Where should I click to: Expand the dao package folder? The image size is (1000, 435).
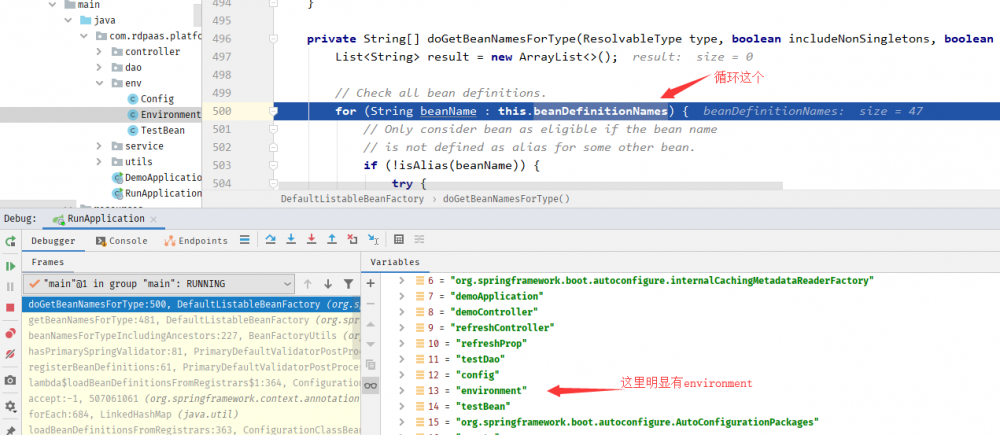coord(99,67)
